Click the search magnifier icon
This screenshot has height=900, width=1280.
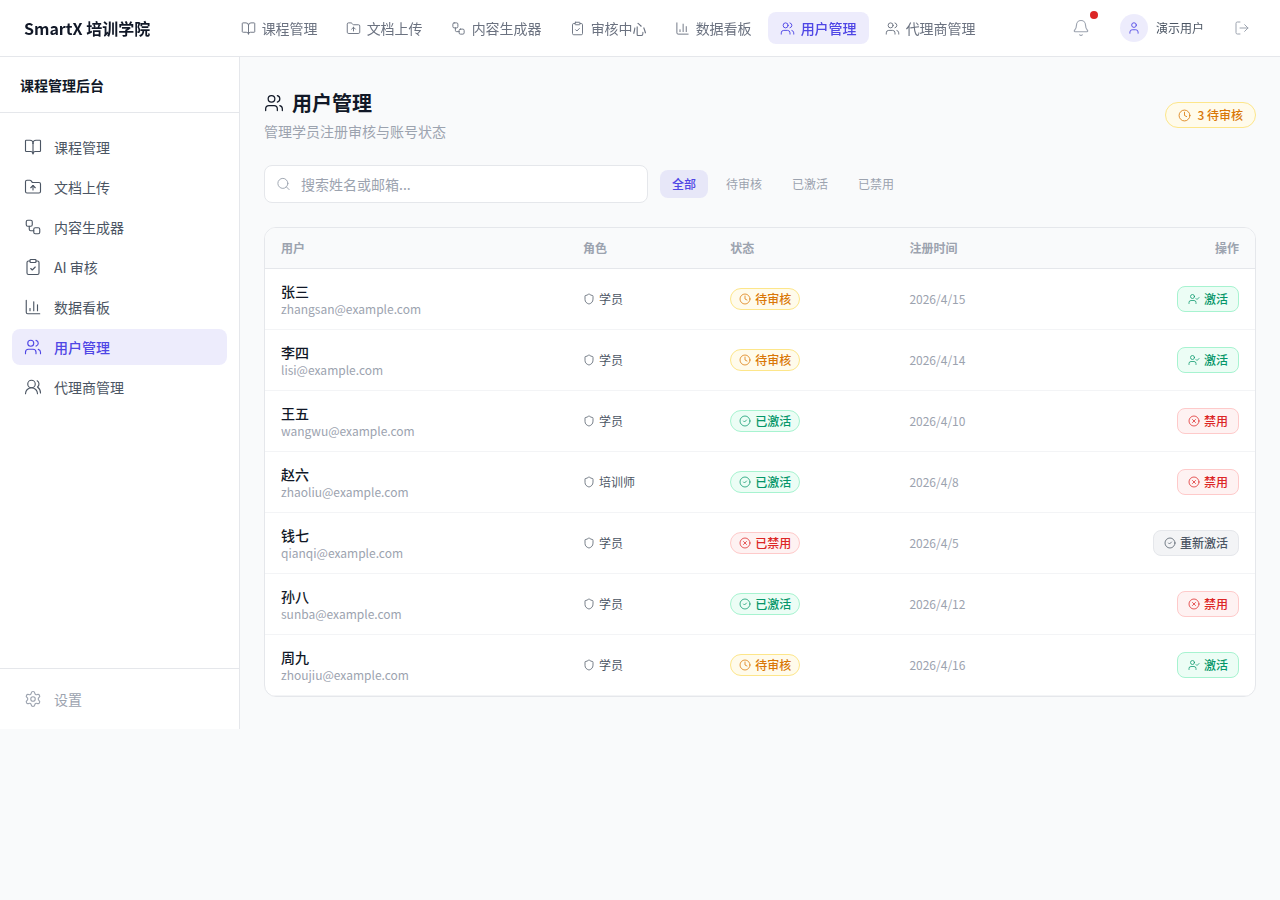pyautogui.click(x=284, y=184)
